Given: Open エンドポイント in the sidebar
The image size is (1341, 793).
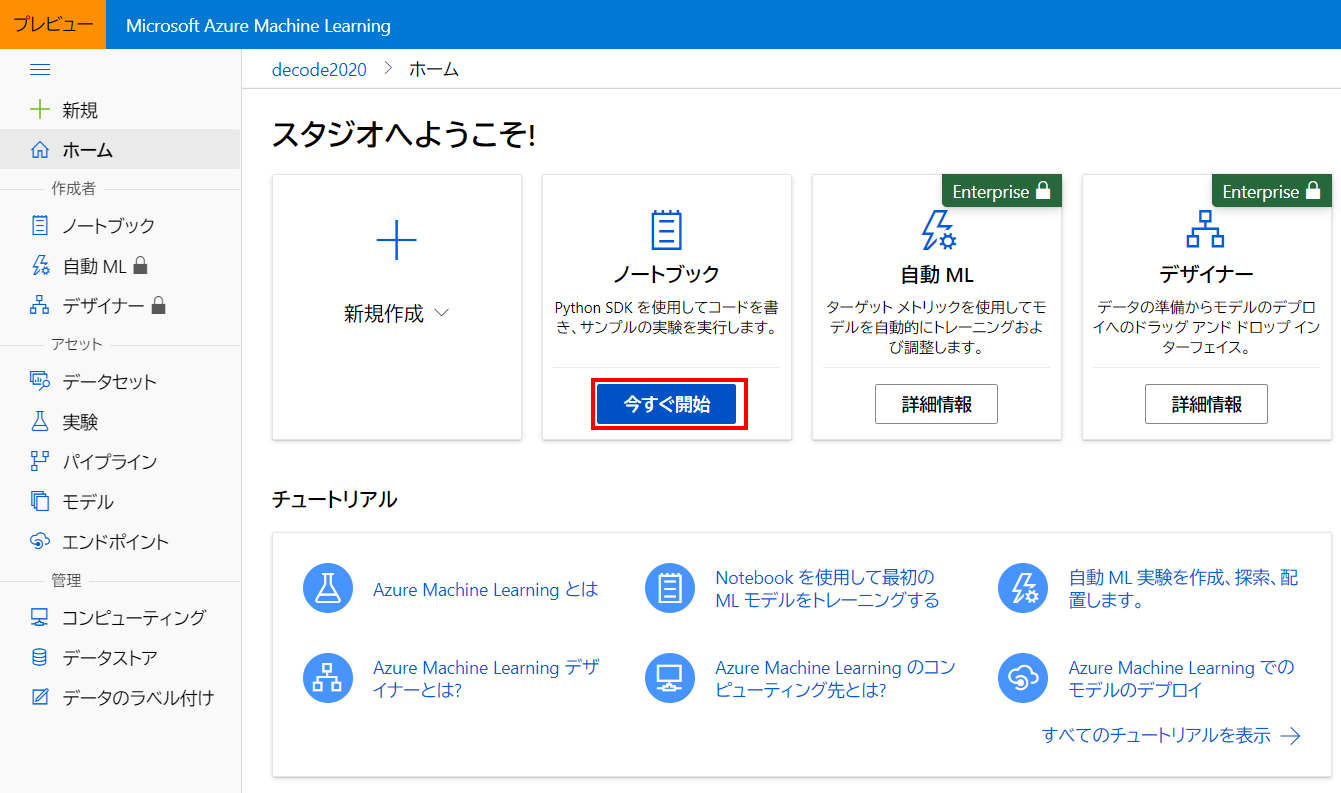Looking at the screenshot, I should pos(120,541).
